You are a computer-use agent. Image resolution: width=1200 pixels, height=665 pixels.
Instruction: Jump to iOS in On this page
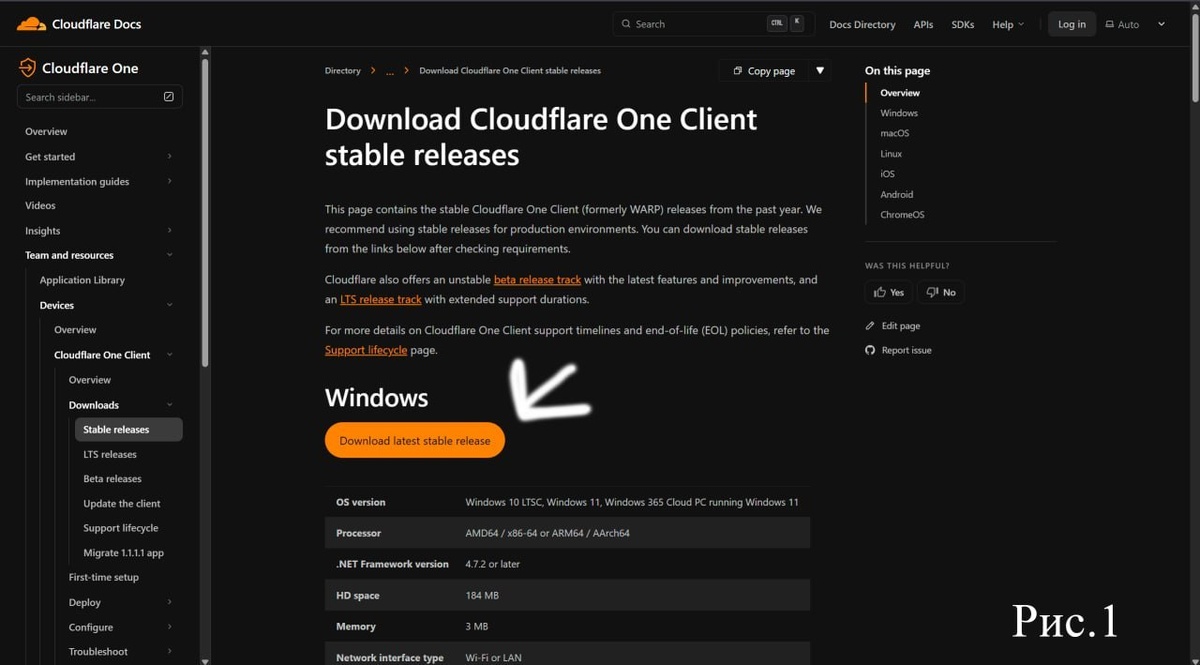point(887,174)
